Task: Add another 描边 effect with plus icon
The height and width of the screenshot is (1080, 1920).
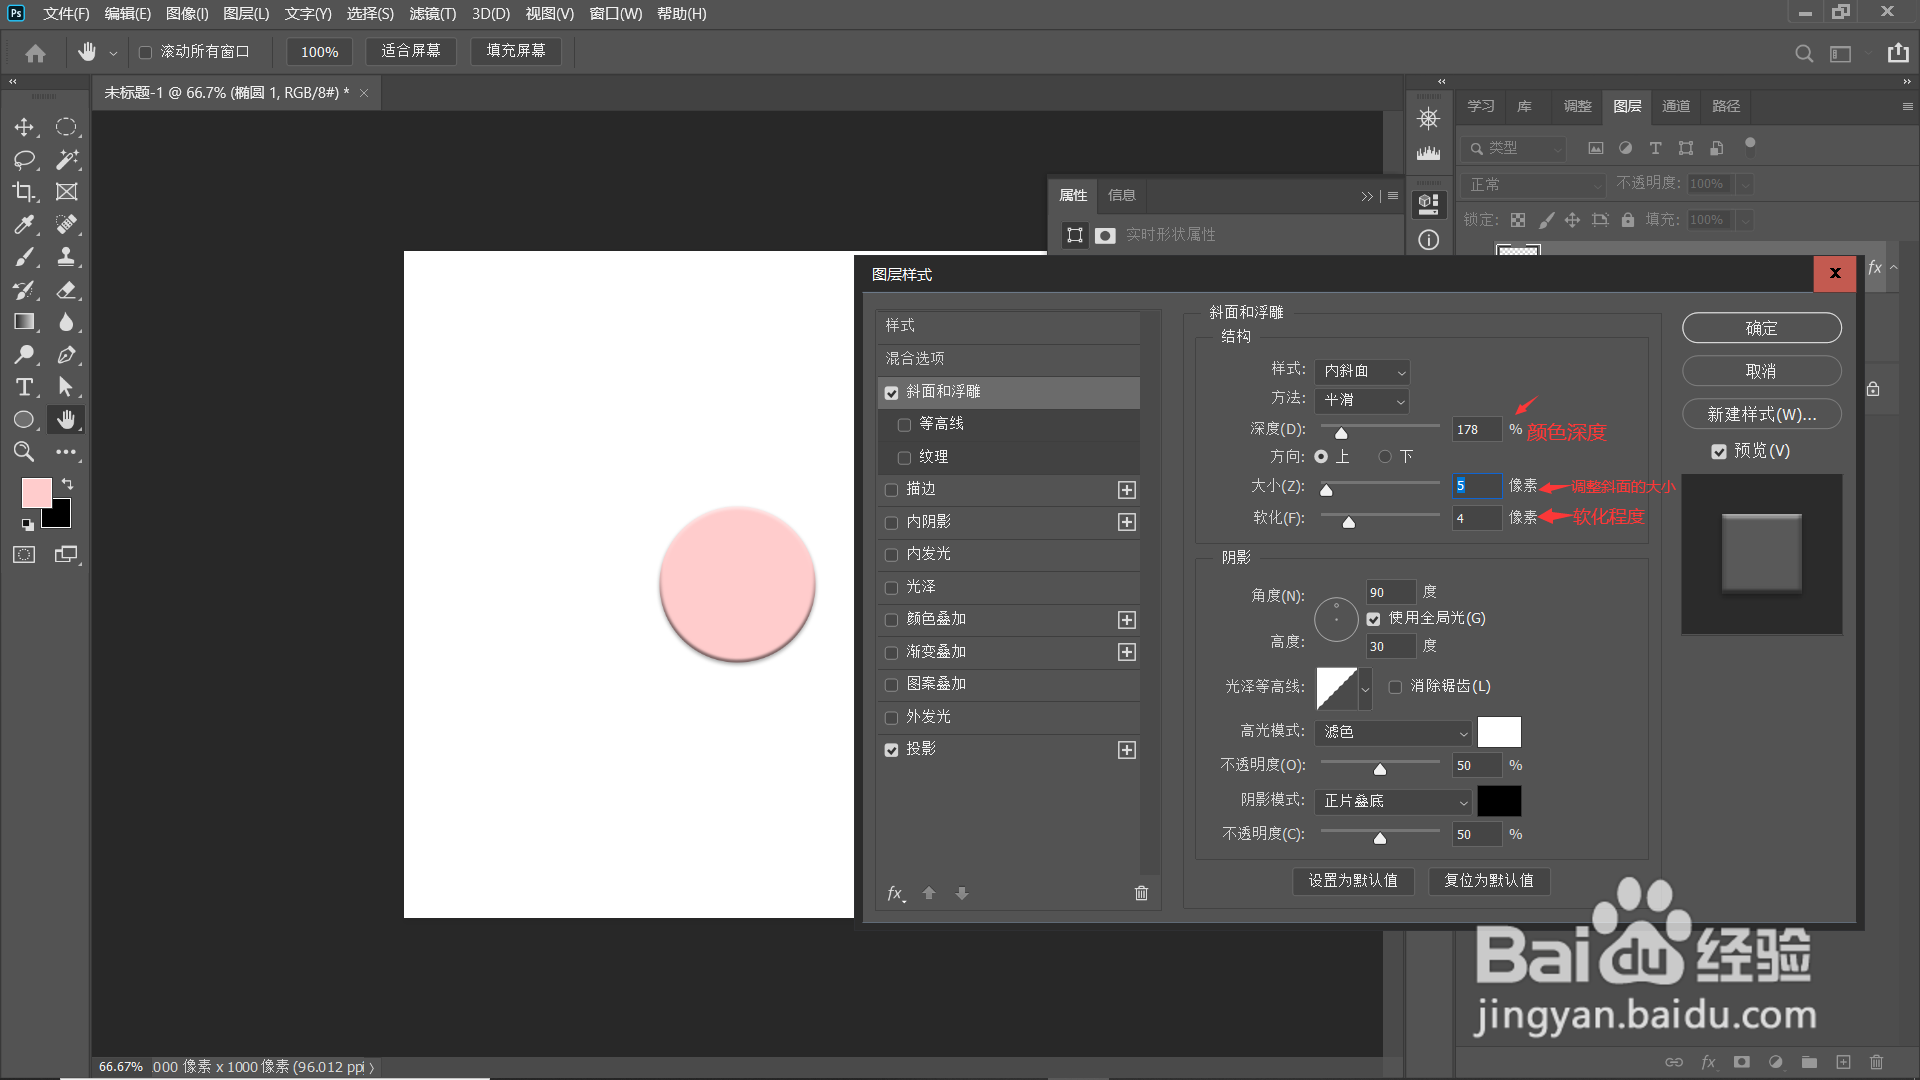Action: [1127, 490]
